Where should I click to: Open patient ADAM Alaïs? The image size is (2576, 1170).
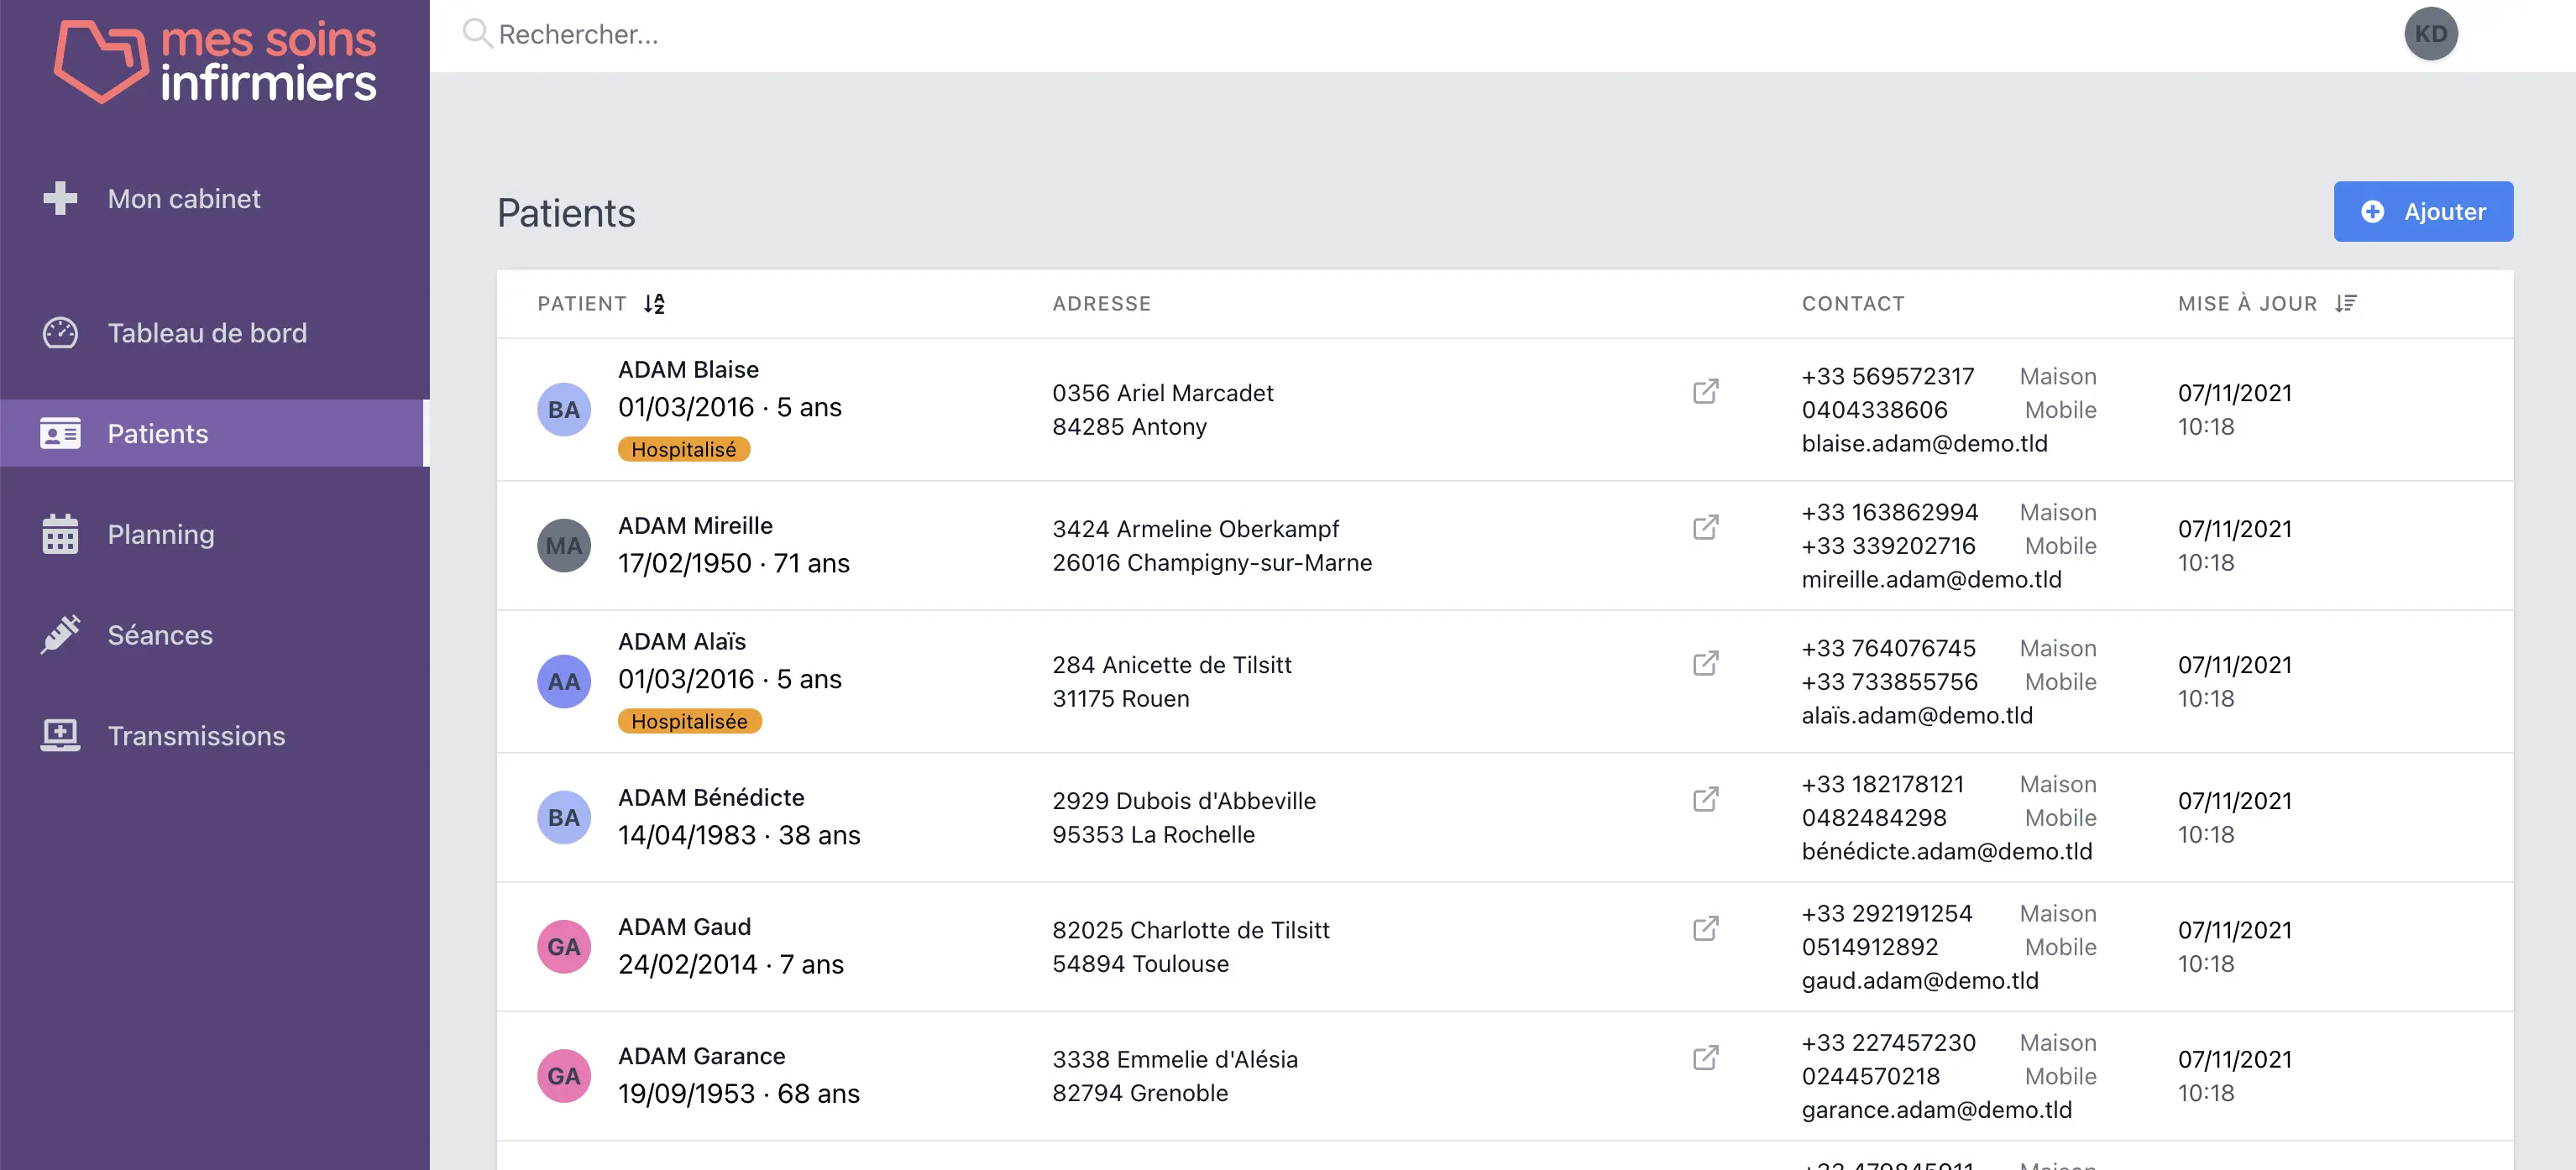point(682,641)
